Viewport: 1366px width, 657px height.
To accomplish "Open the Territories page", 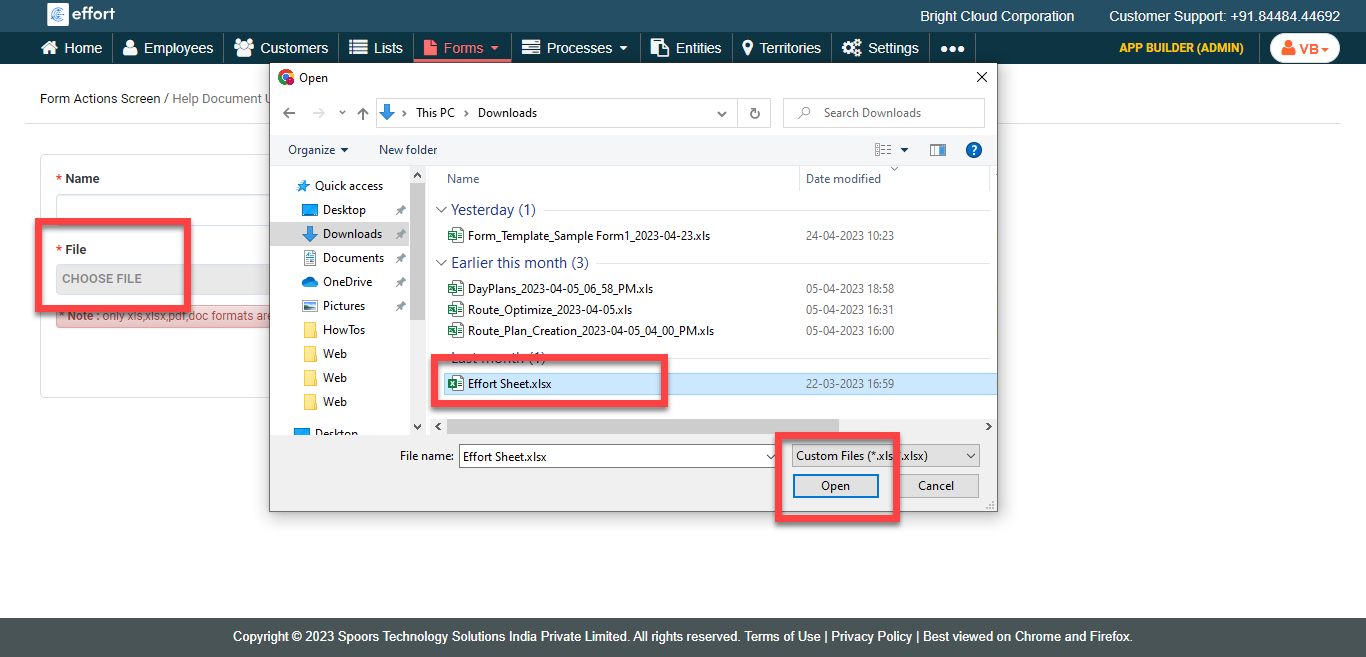I will coord(781,48).
